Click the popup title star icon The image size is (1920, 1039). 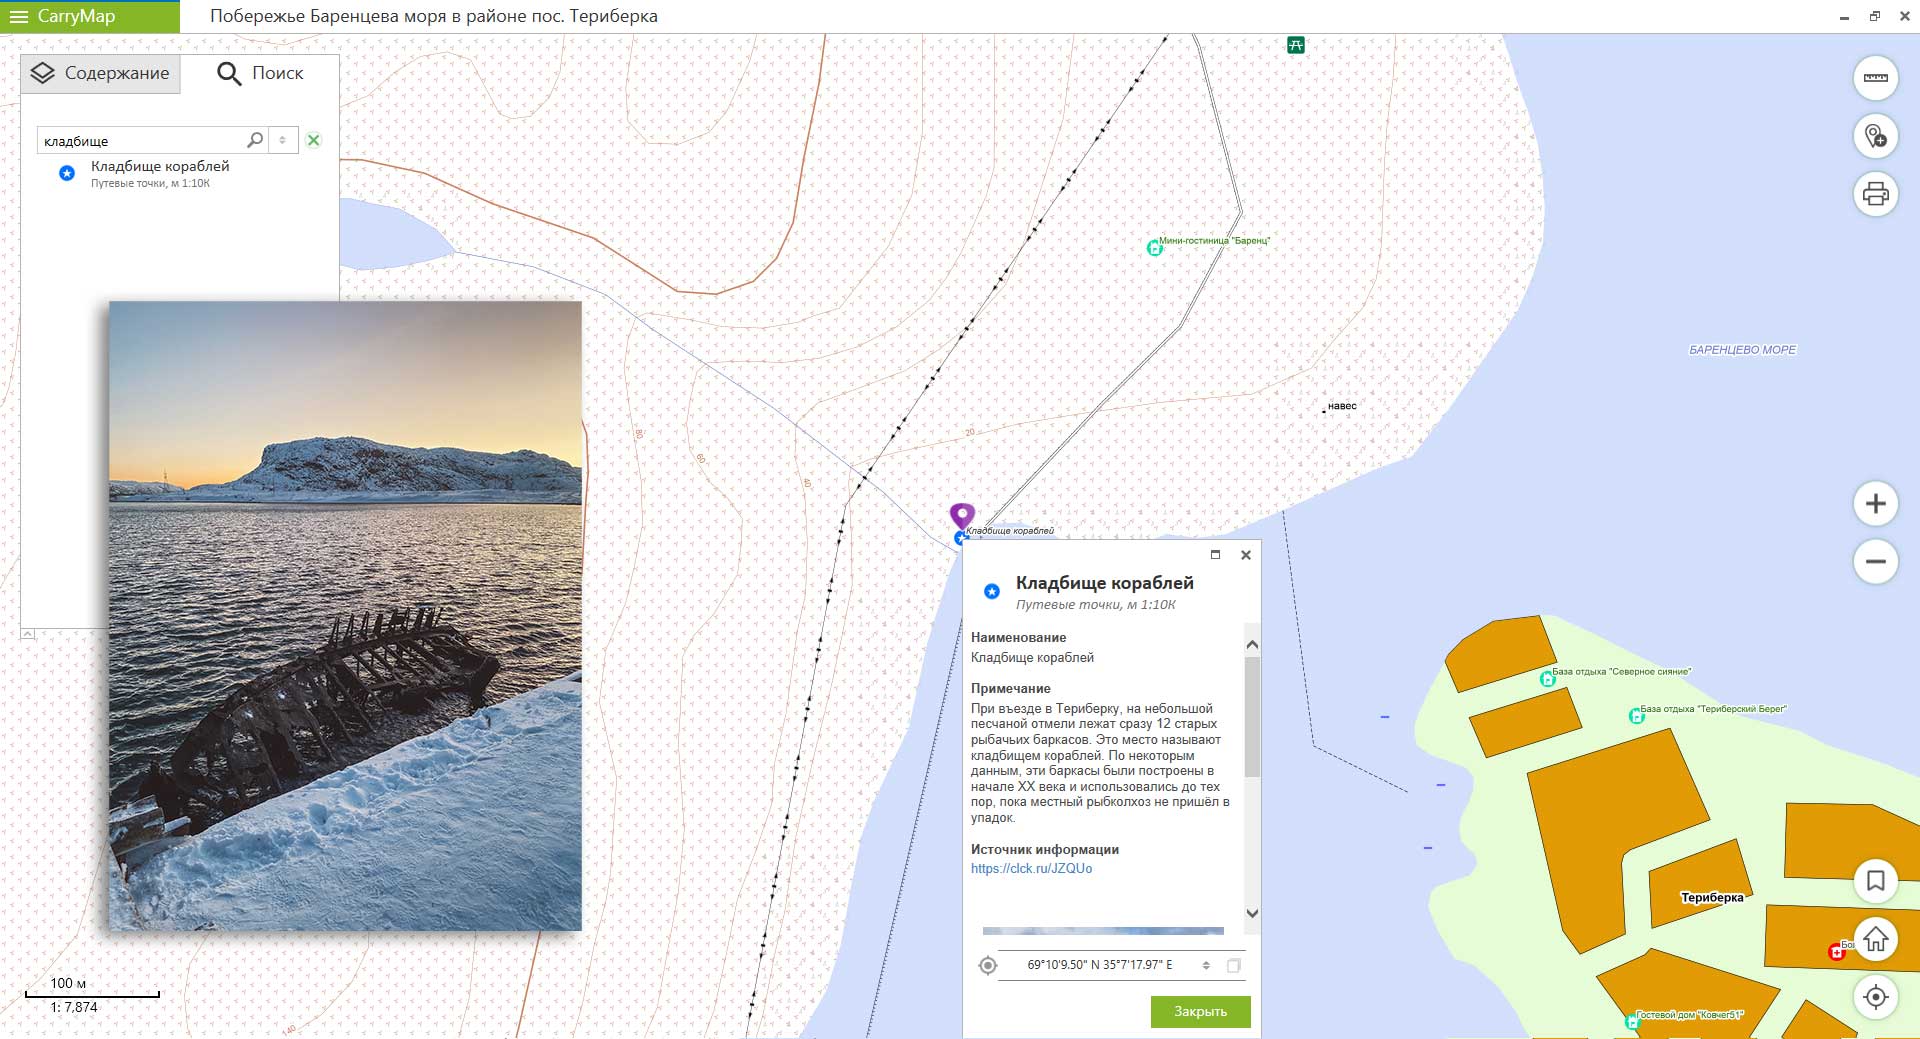(x=992, y=591)
